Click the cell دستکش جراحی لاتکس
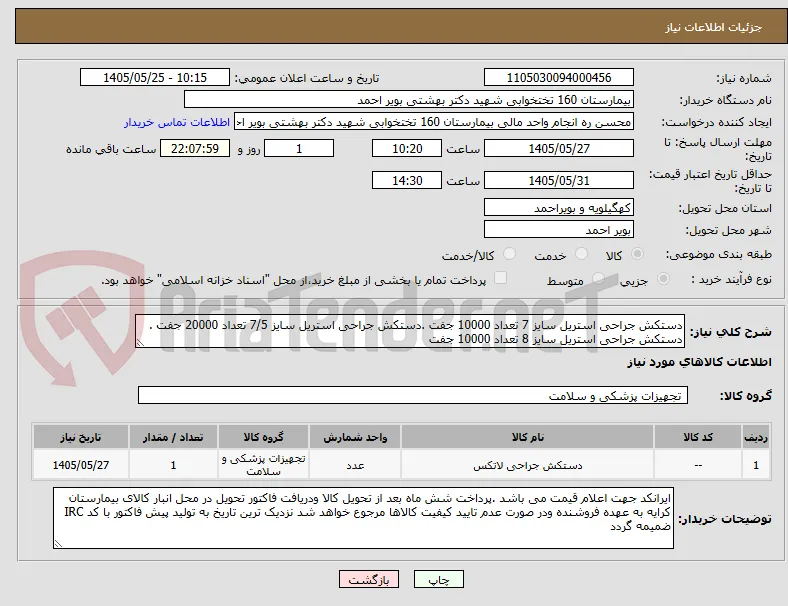Screen dimensions: 788x606 point(527,465)
